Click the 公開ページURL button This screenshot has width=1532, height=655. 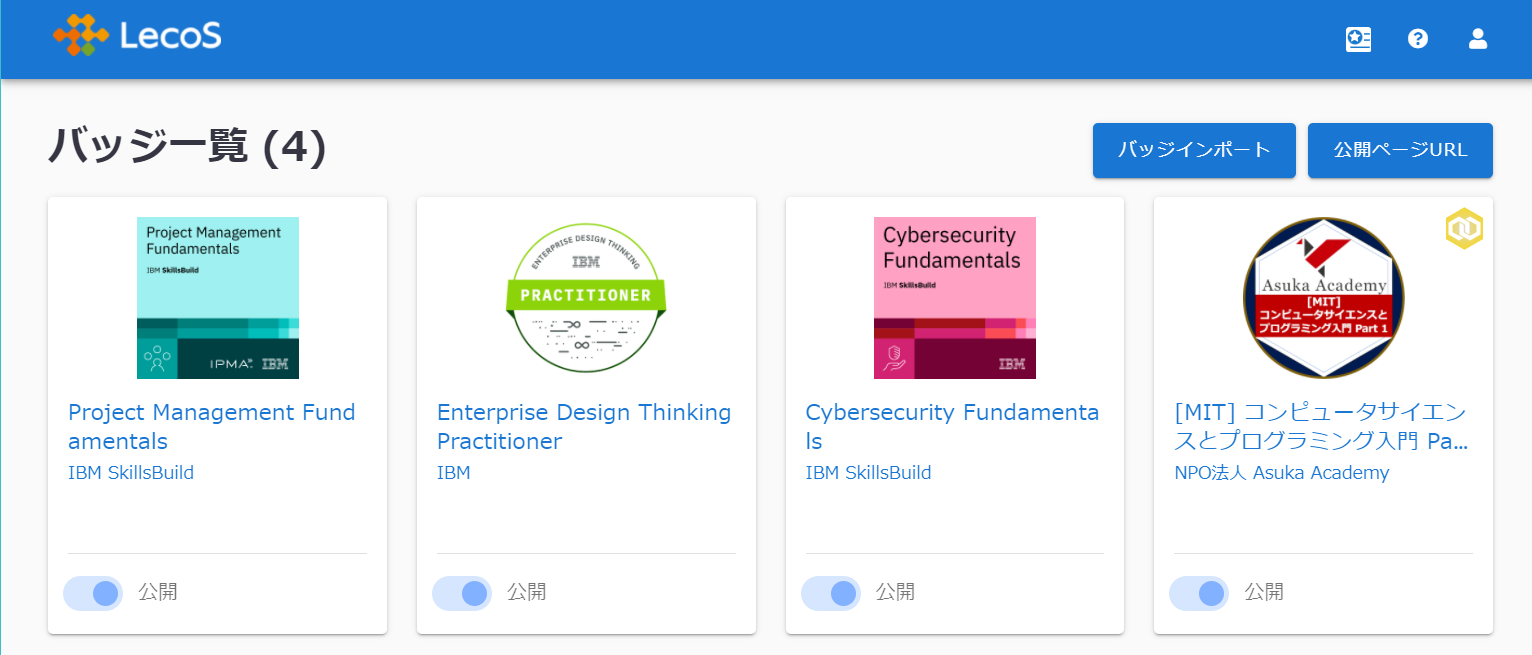click(x=1400, y=150)
